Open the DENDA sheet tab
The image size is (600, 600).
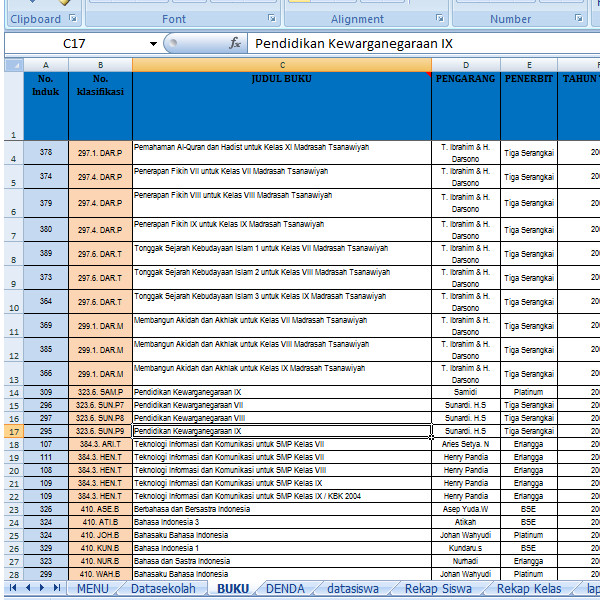285,589
